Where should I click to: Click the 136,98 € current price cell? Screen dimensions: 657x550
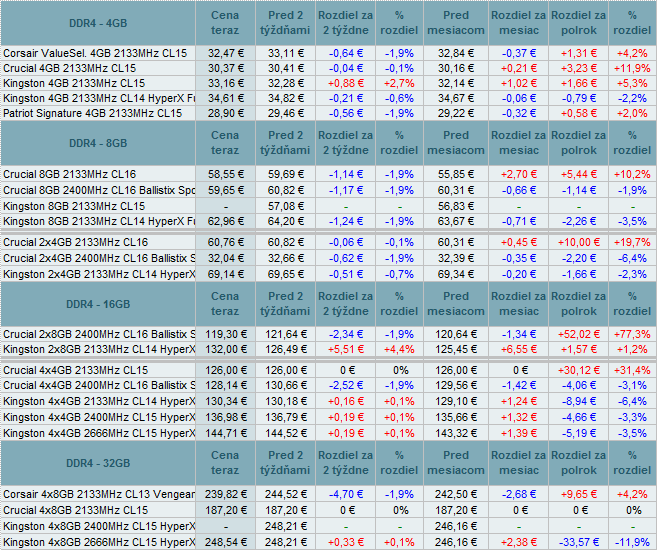225,417
